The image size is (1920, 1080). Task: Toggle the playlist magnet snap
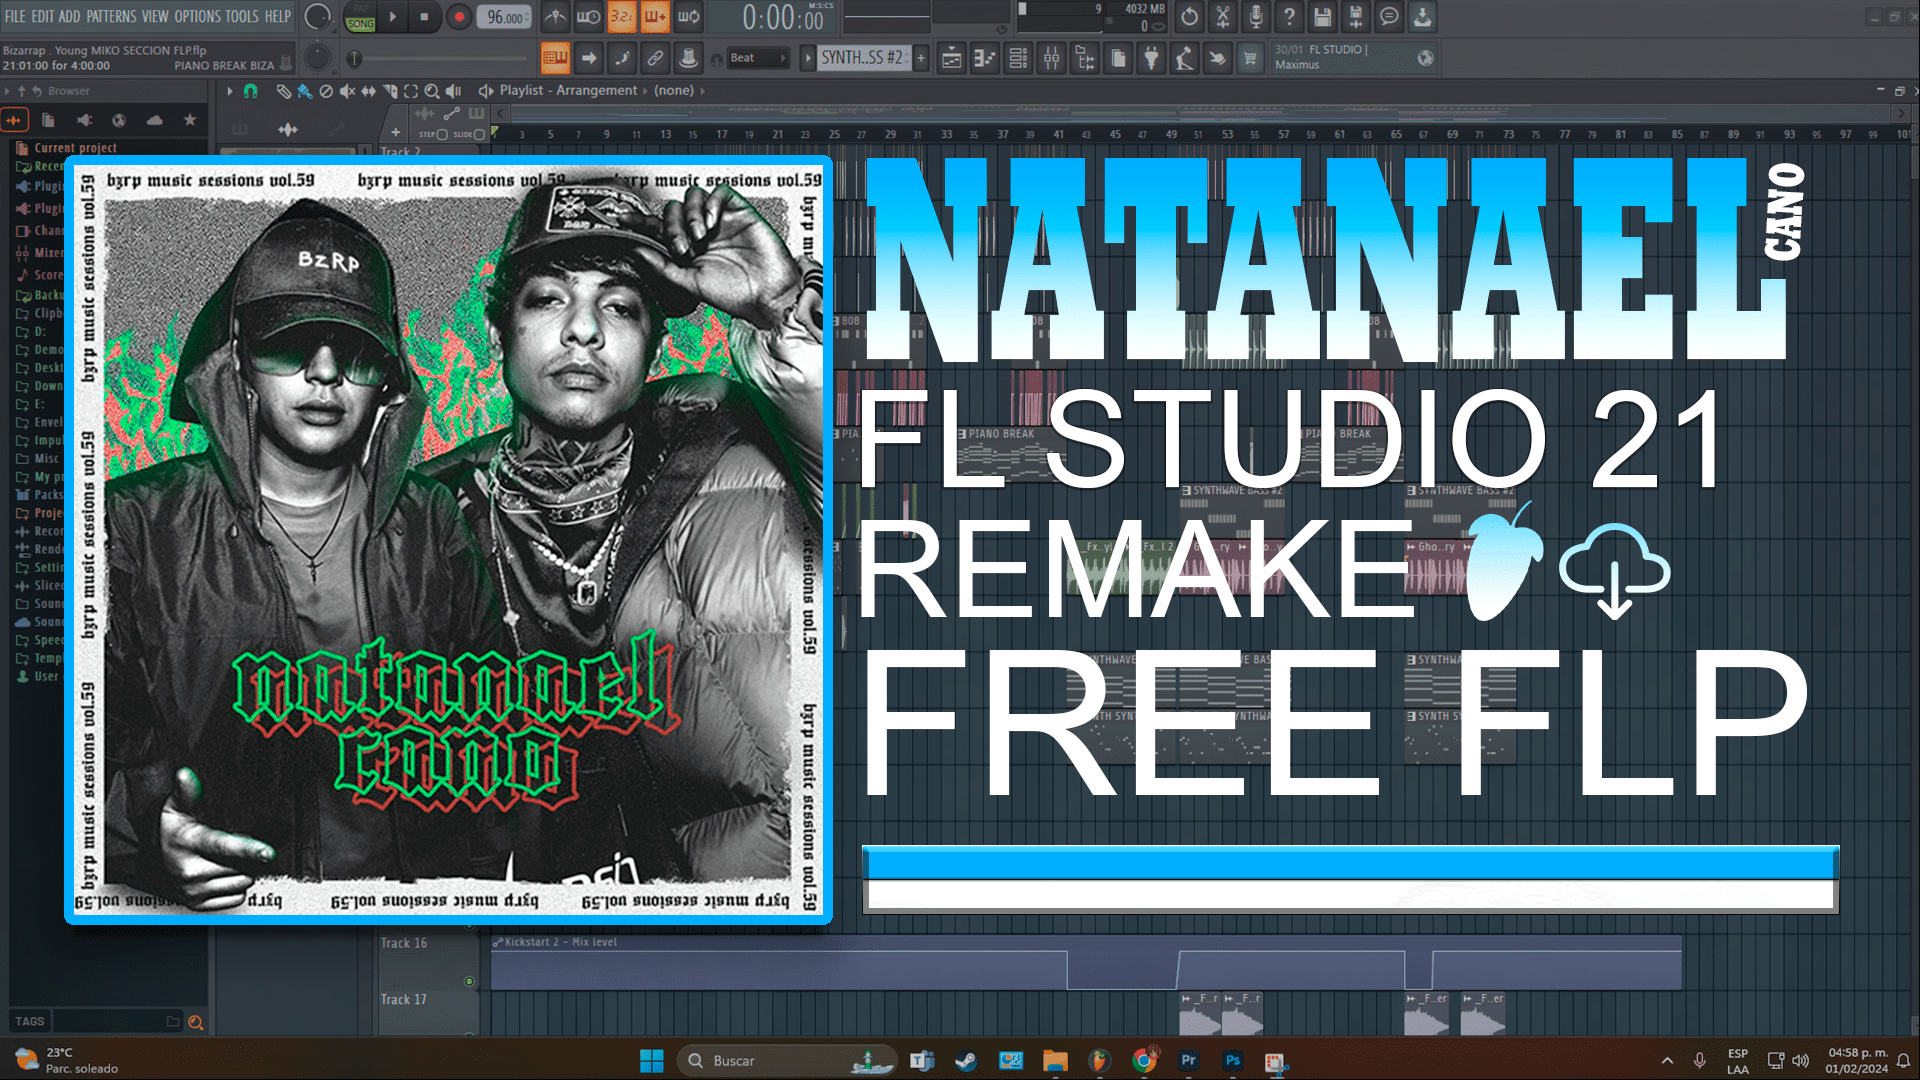coord(251,91)
